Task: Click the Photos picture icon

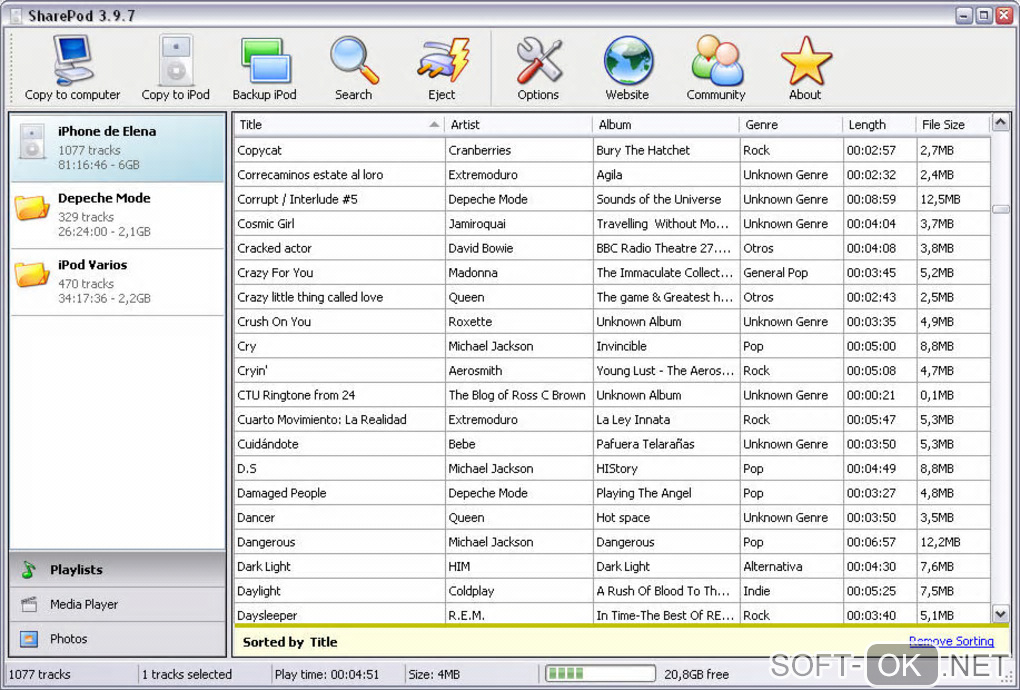Action: point(29,639)
